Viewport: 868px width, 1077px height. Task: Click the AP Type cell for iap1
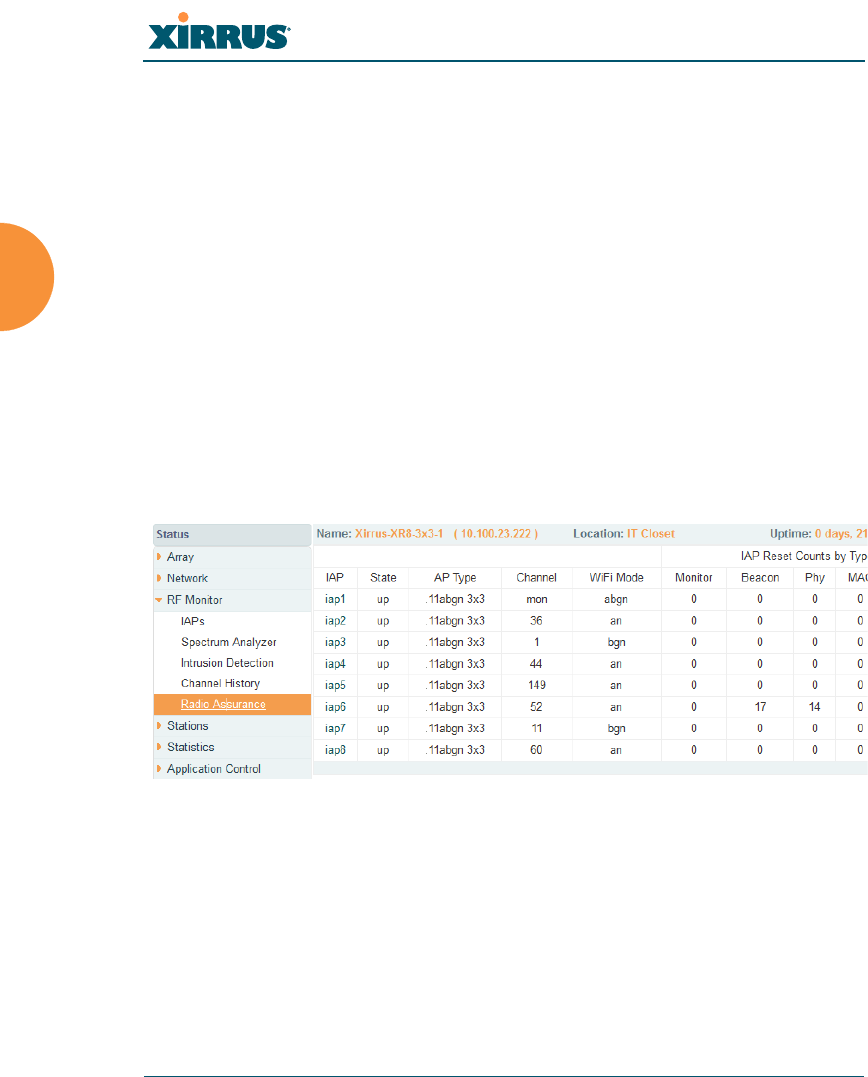point(455,600)
